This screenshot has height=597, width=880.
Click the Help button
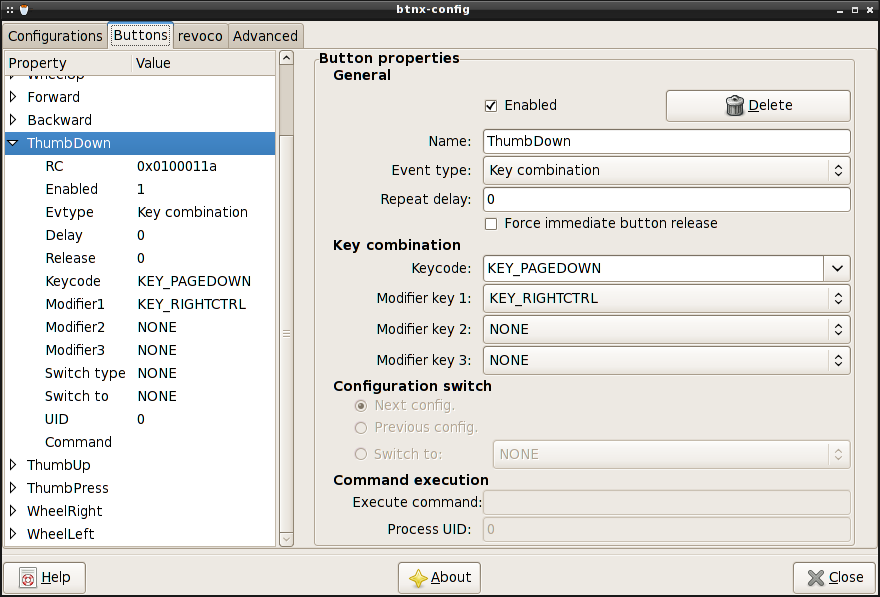(44, 578)
